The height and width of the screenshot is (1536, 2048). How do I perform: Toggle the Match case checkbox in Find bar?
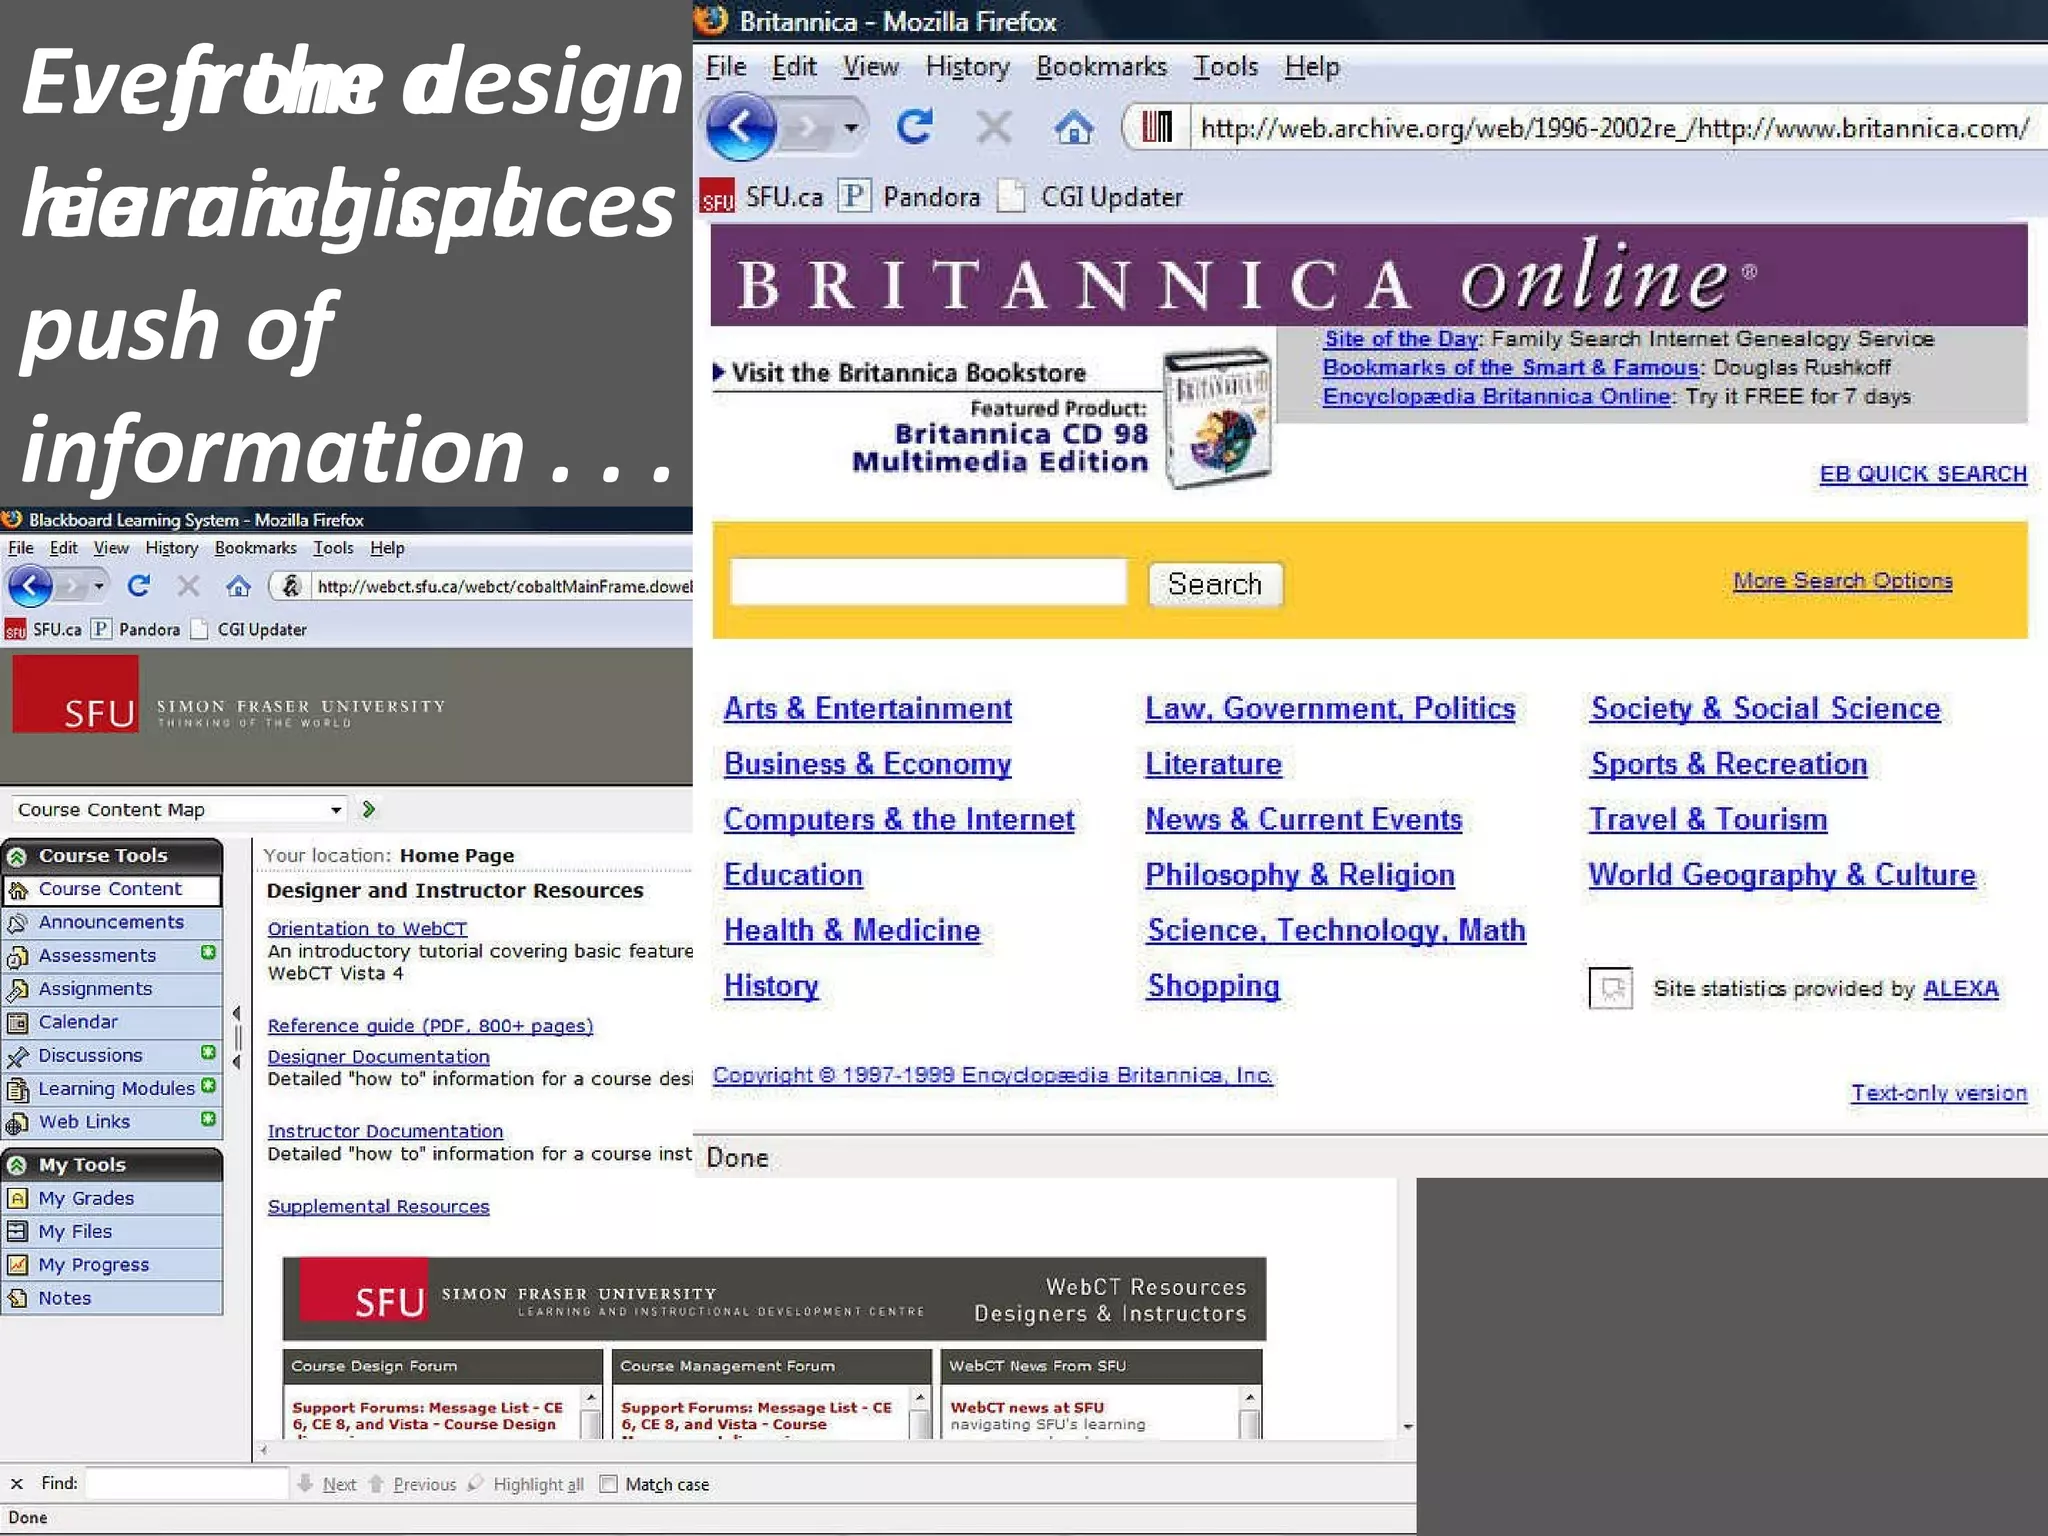click(608, 1484)
